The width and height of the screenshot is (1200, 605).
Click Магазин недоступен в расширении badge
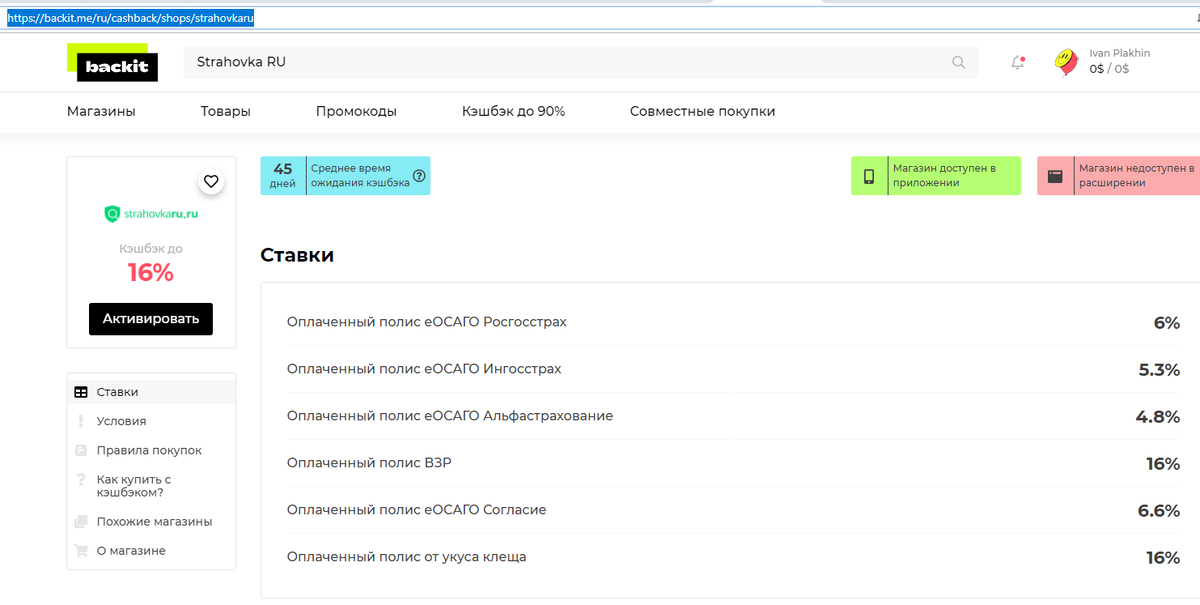click(x=1118, y=176)
